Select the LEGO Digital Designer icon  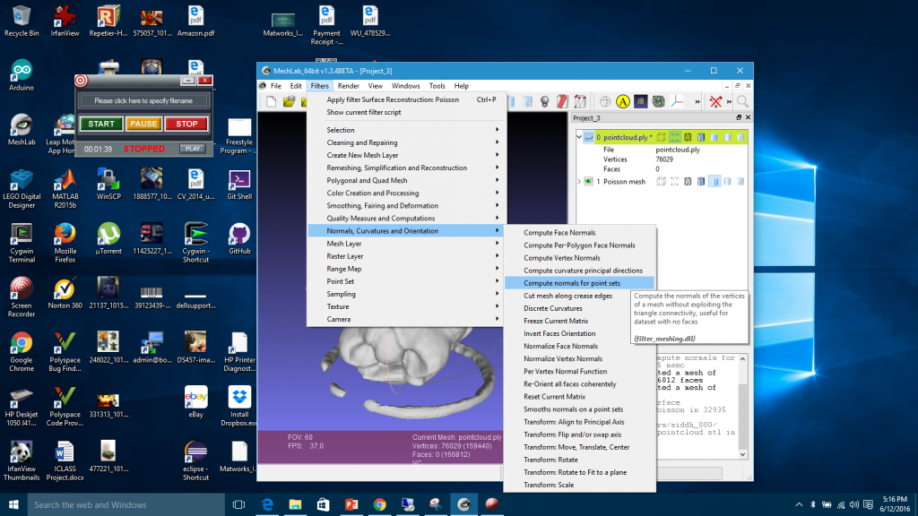(22, 189)
